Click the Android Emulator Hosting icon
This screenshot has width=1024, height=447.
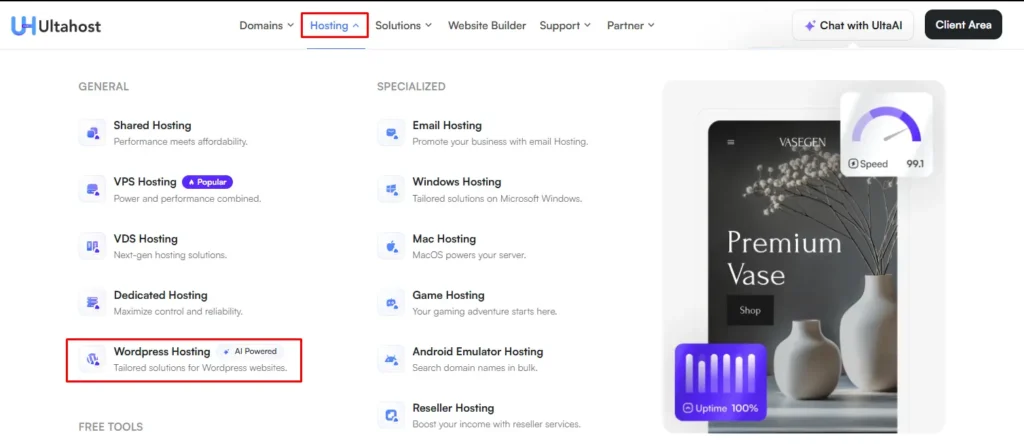coord(391,359)
